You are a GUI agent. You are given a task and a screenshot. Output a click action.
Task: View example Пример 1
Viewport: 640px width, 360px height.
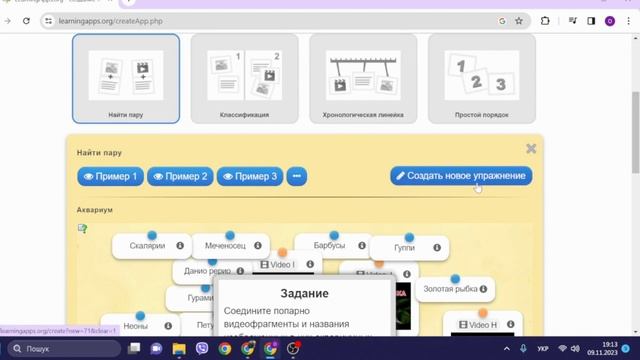click(110, 176)
